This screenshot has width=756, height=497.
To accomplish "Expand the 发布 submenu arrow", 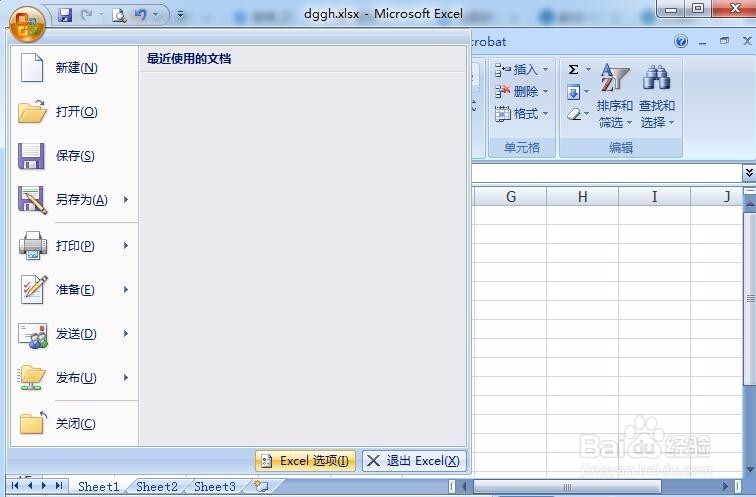I will 126,377.
